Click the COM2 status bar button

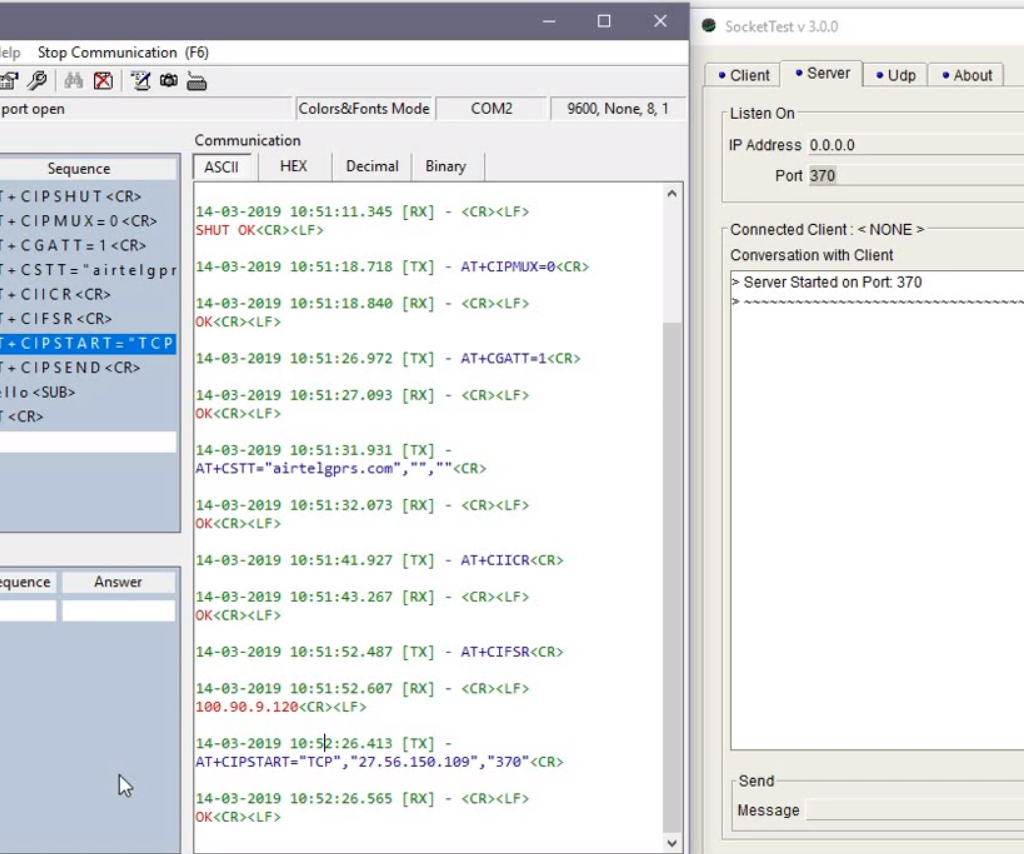pyautogui.click(x=491, y=108)
